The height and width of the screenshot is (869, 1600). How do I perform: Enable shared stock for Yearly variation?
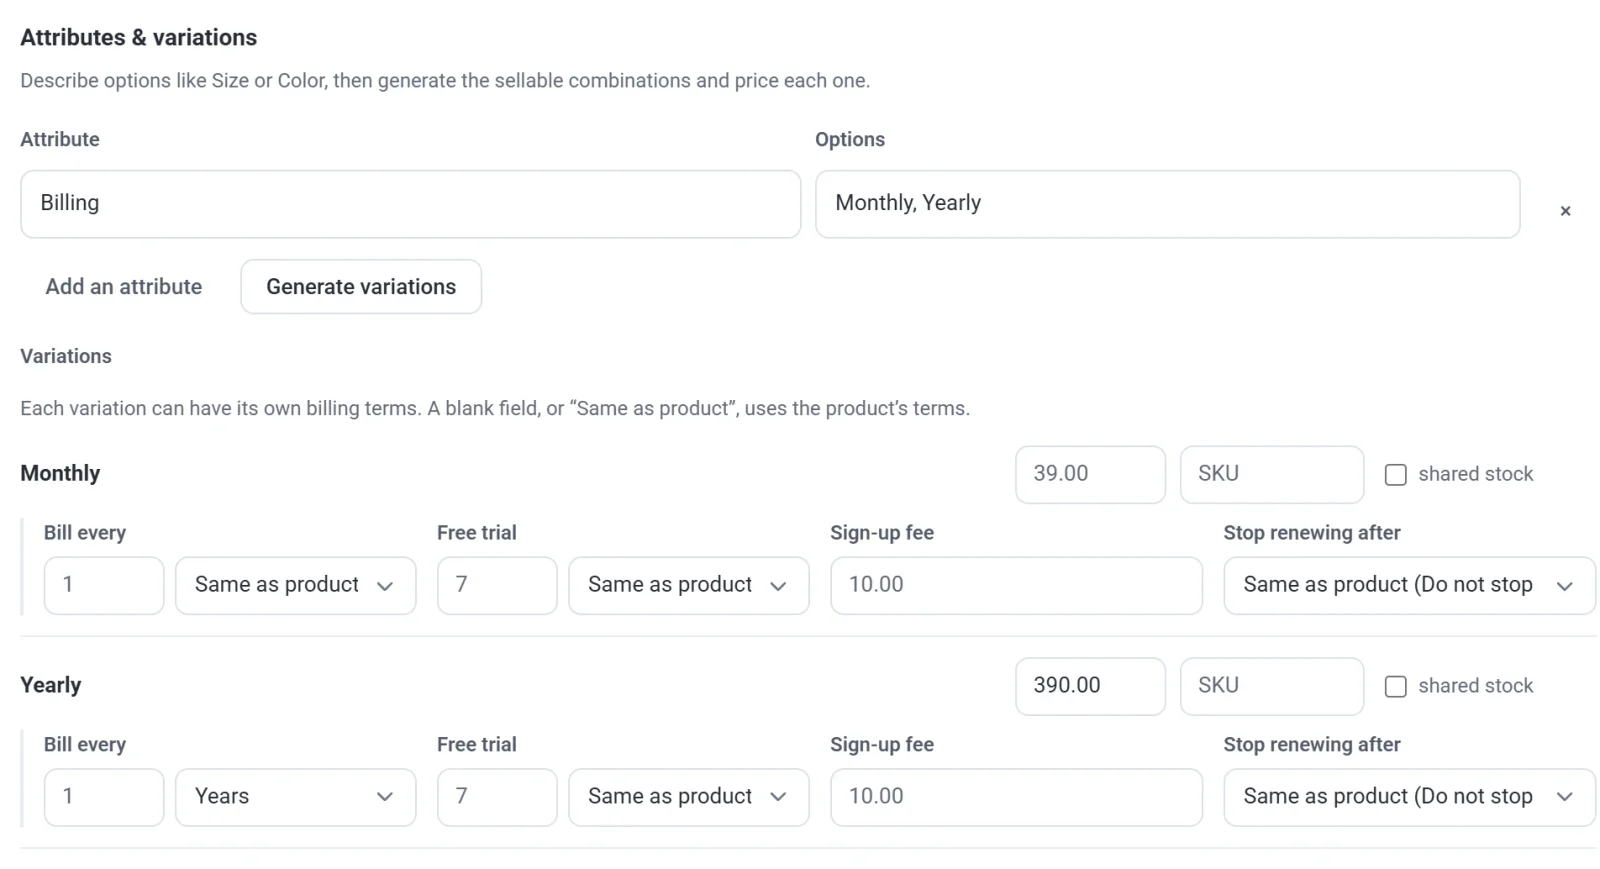click(x=1395, y=686)
